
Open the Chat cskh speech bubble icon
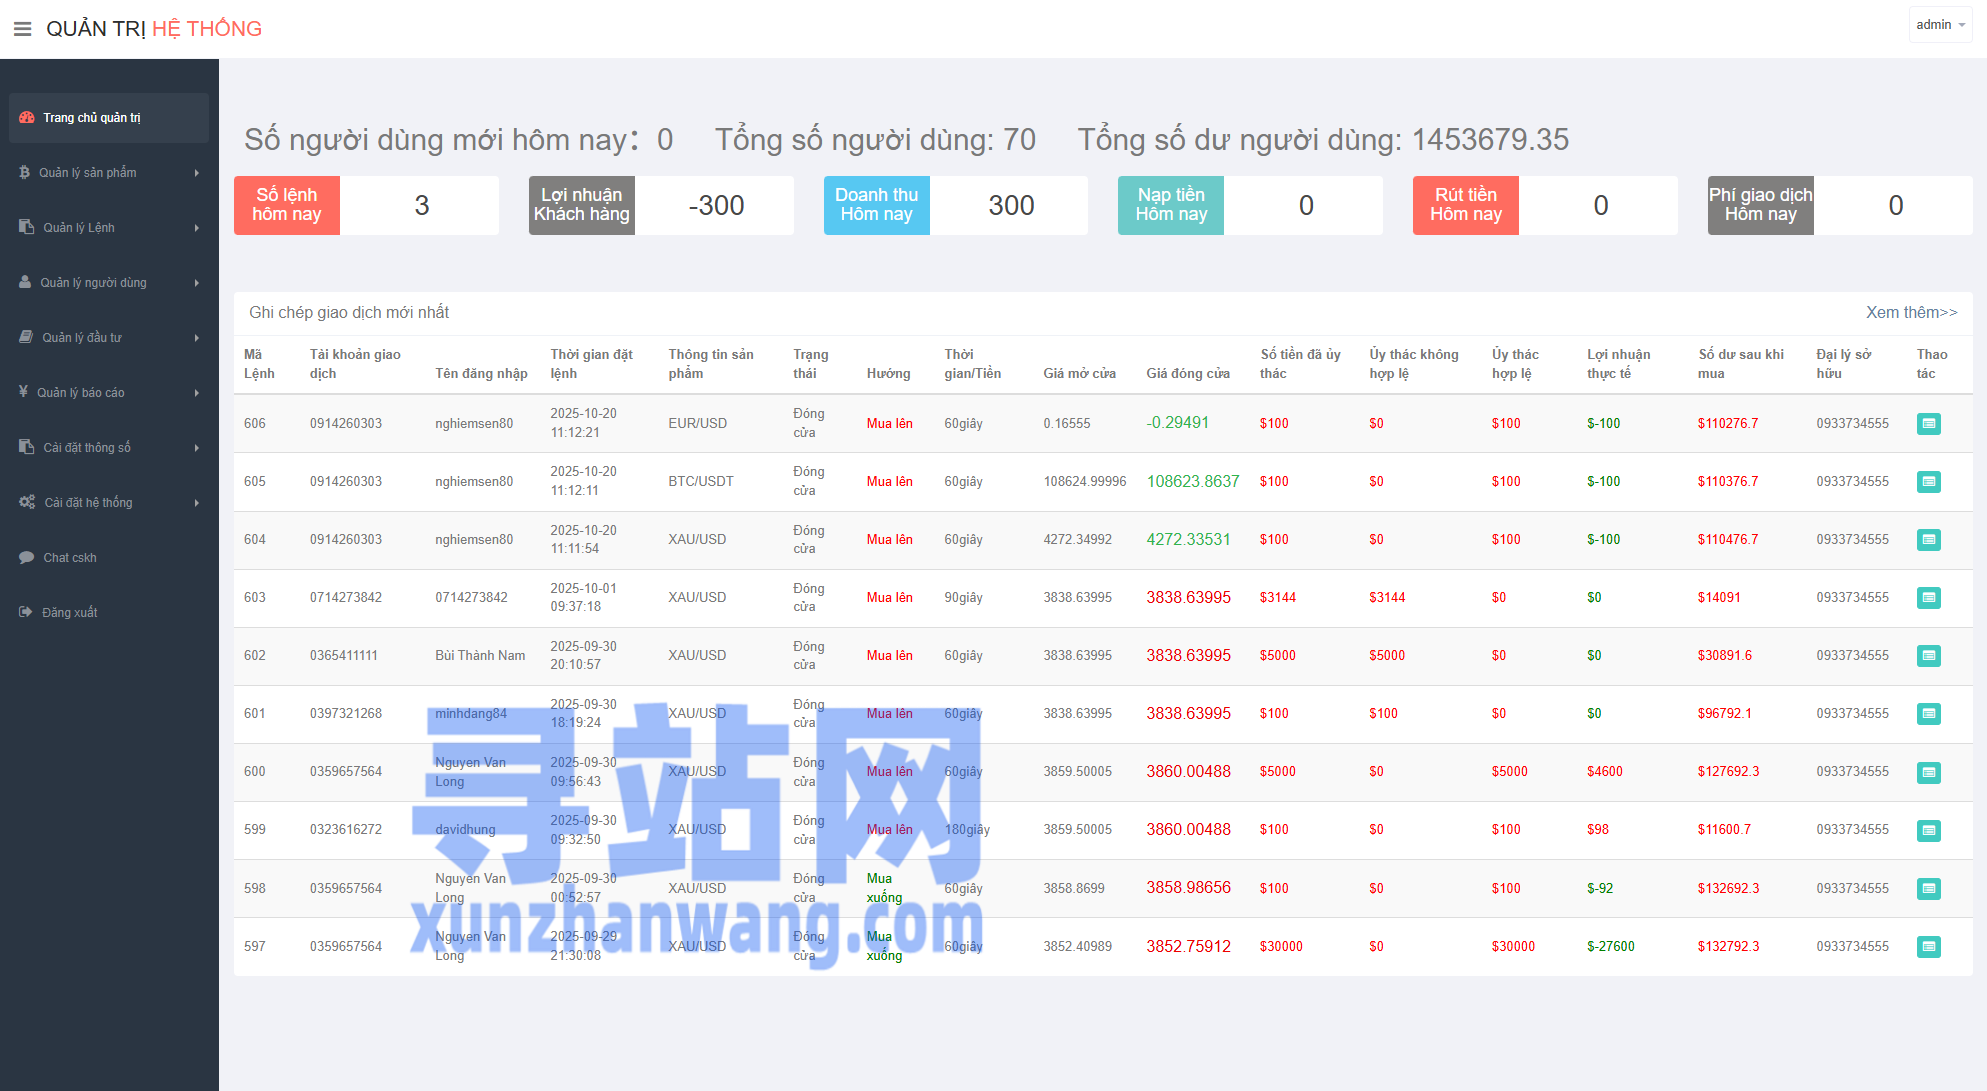click(26, 558)
